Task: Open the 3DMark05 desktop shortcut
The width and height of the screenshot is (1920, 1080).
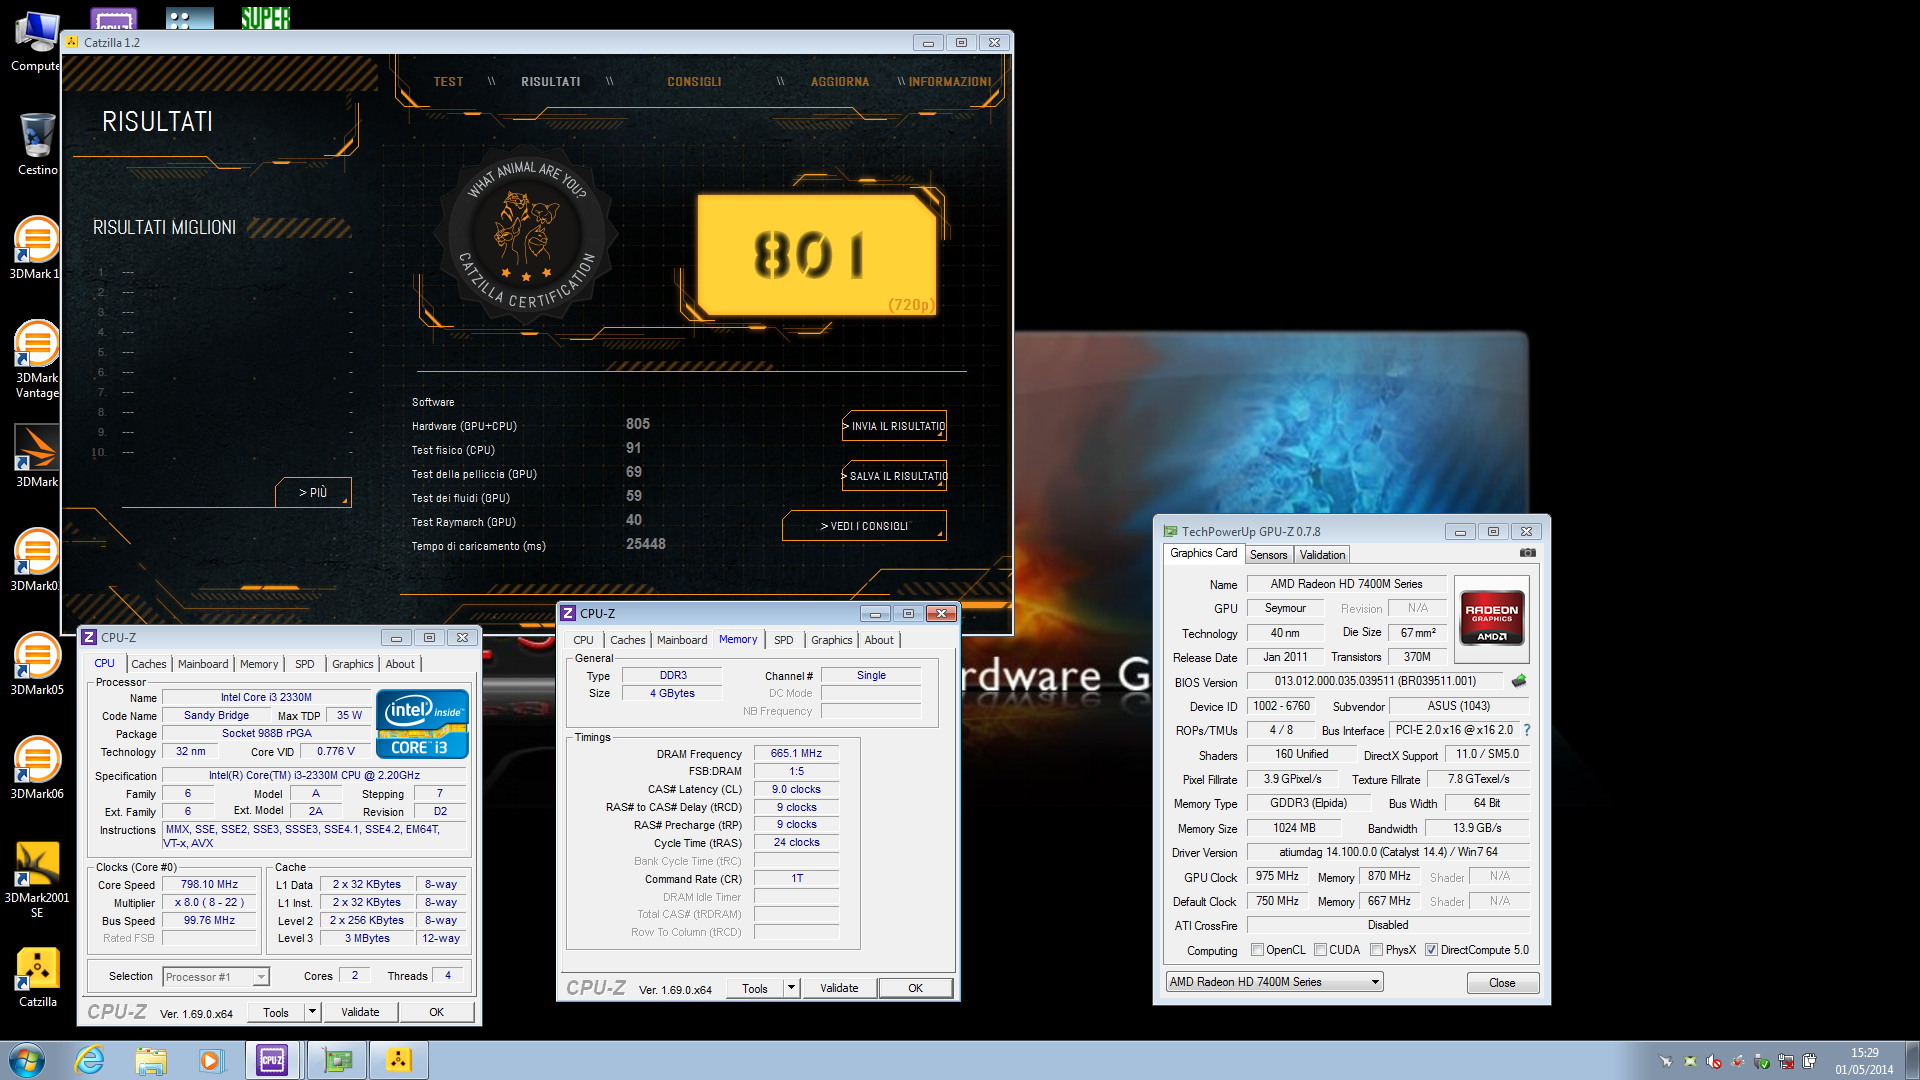Action: [x=37, y=664]
